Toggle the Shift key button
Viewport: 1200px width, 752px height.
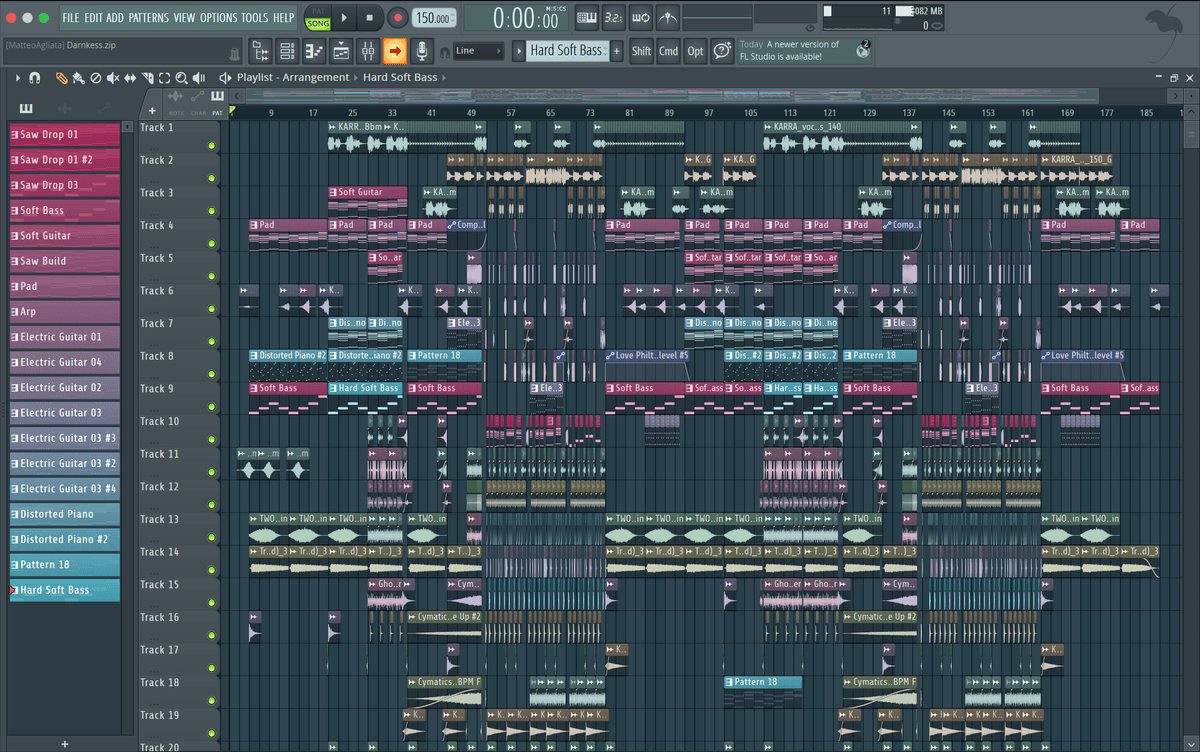pyautogui.click(x=641, y=51)
